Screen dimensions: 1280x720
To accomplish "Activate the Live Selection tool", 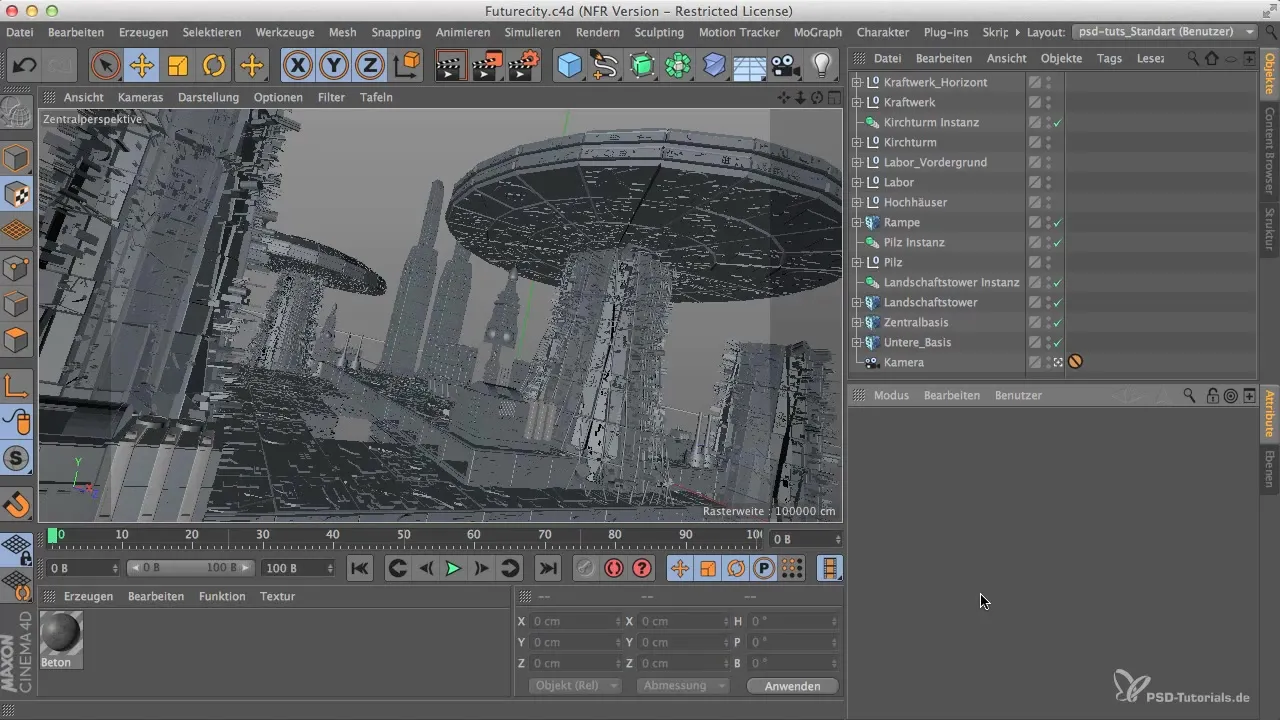I will tap(105, 66).
